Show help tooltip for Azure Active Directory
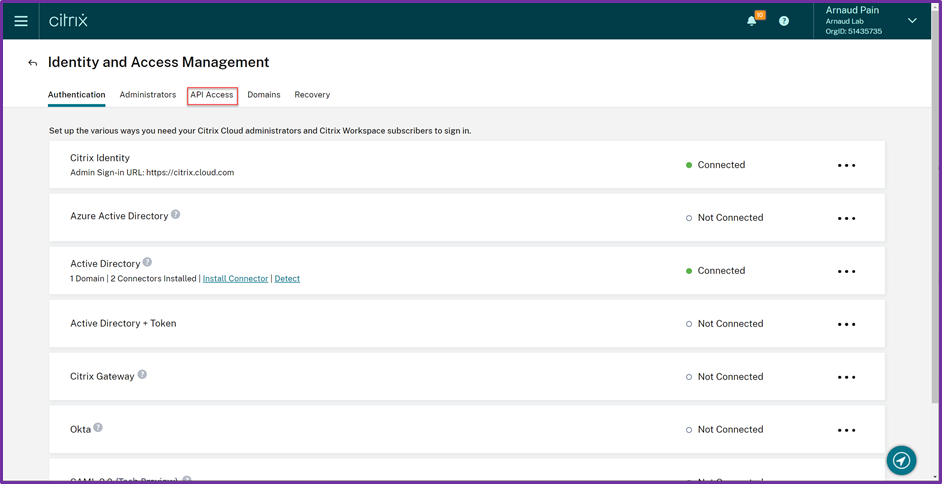Image resolution: width=942 pixels, height=484 pixels. coord(176,214)
